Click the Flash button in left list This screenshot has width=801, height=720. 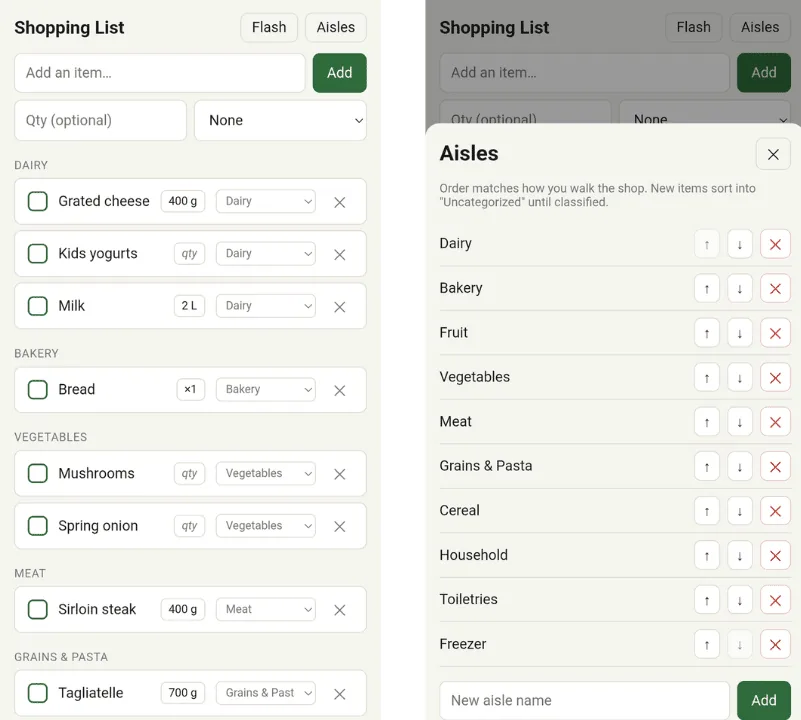click(x=269, y=28)
